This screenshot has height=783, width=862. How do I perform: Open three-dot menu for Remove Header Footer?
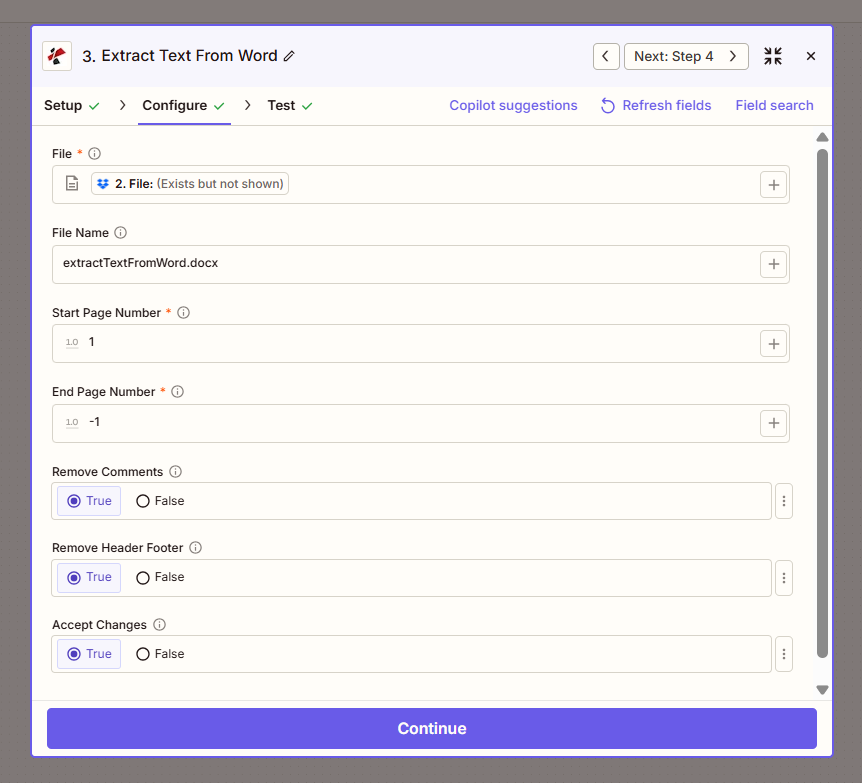pyautogui.click(x=784, y=577)
